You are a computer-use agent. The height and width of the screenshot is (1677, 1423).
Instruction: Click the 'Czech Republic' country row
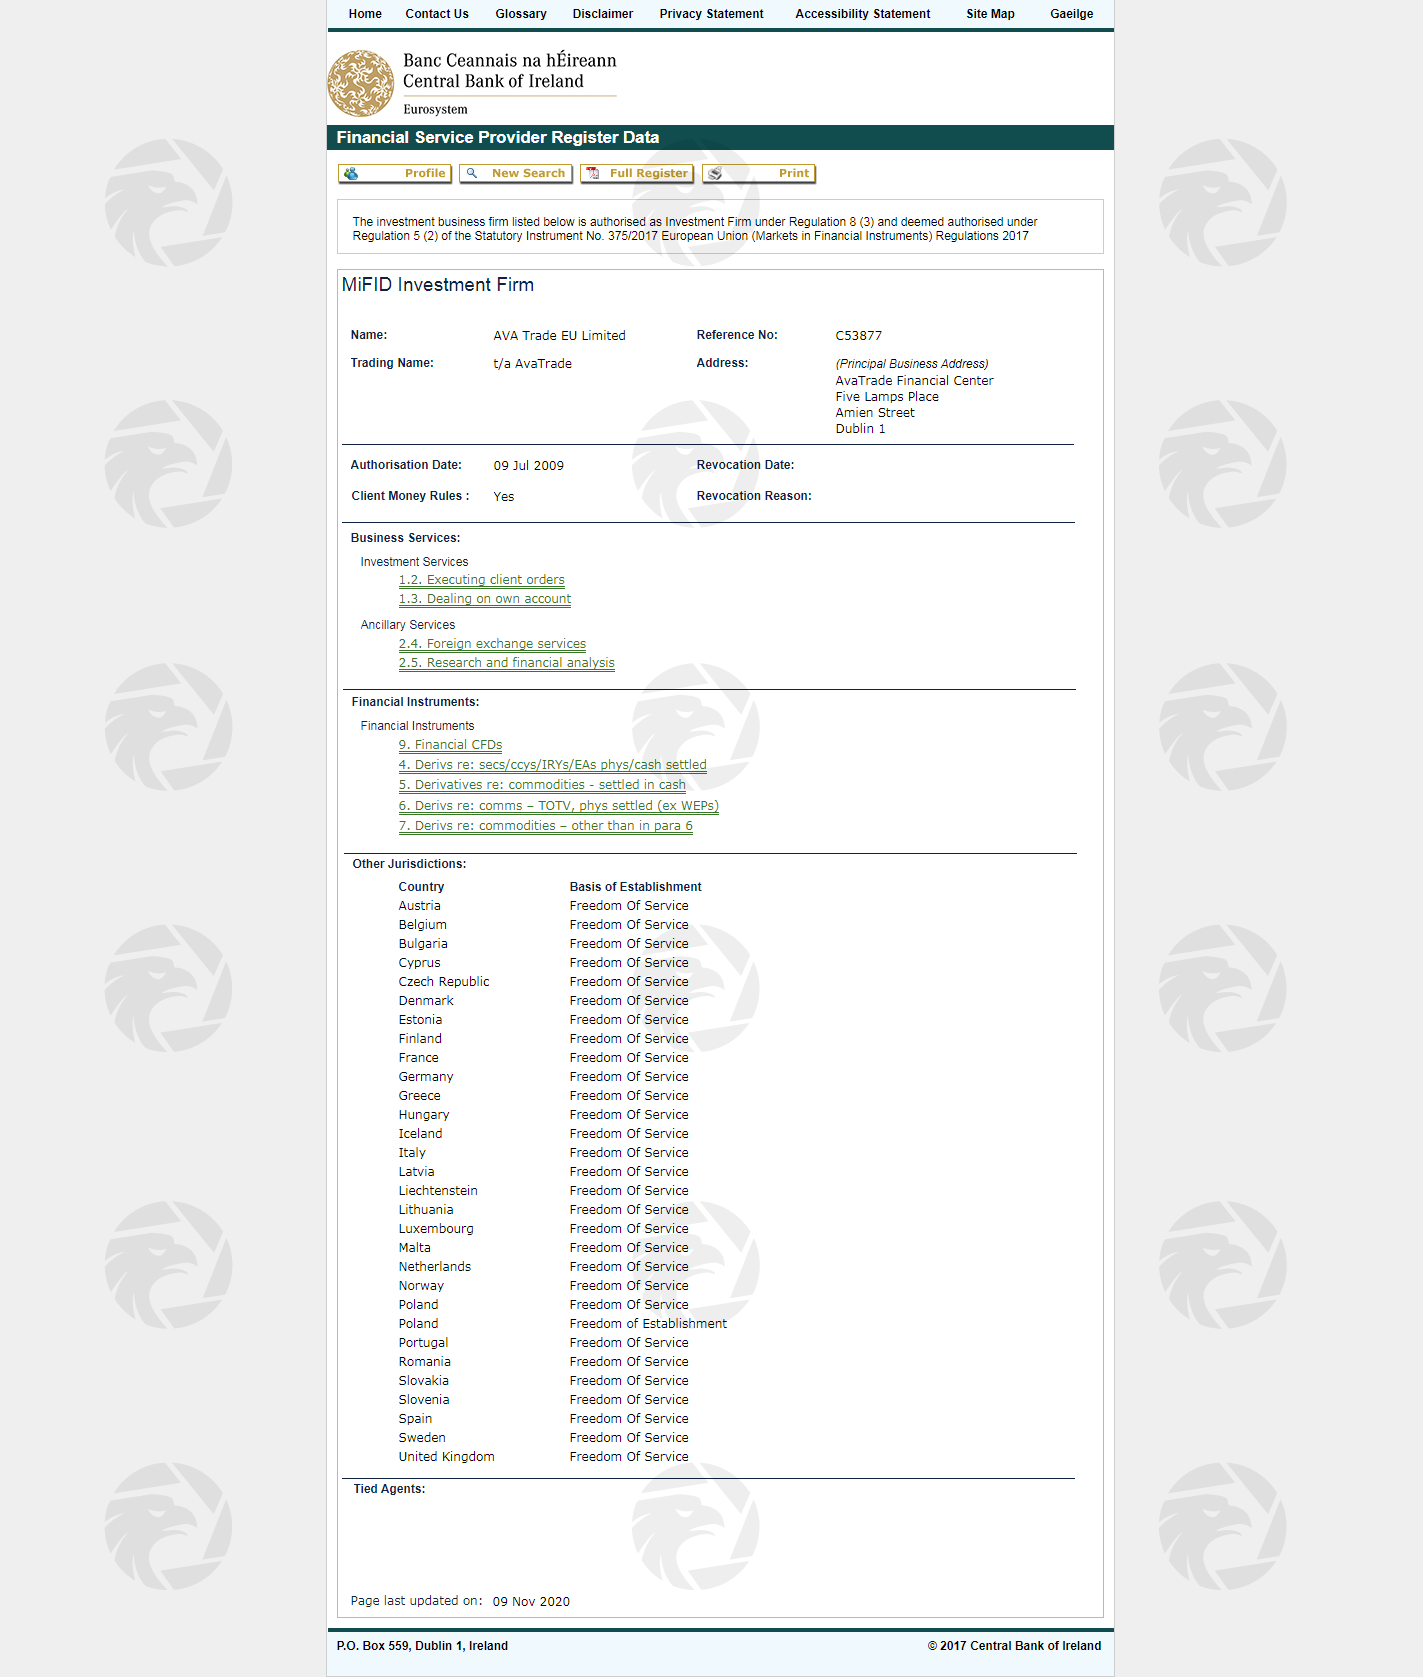(x=544, y=982)
